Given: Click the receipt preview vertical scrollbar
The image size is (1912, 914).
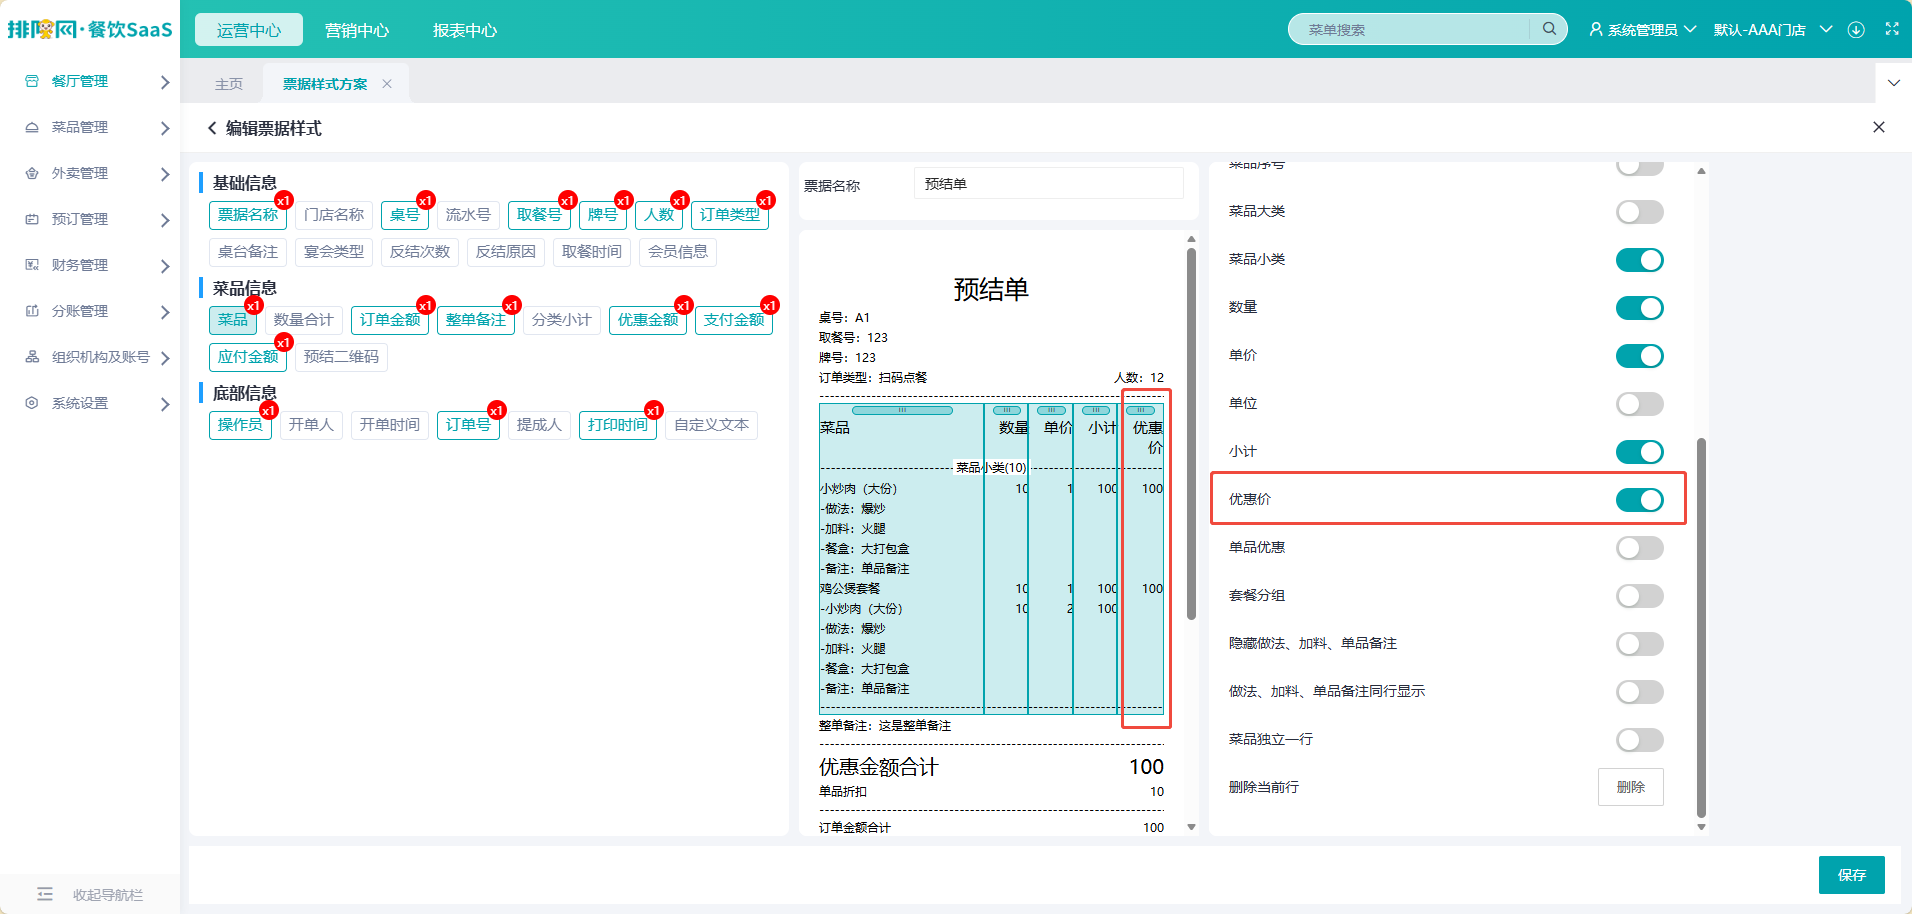Looking at the screenshot, I should (1191, 433).
